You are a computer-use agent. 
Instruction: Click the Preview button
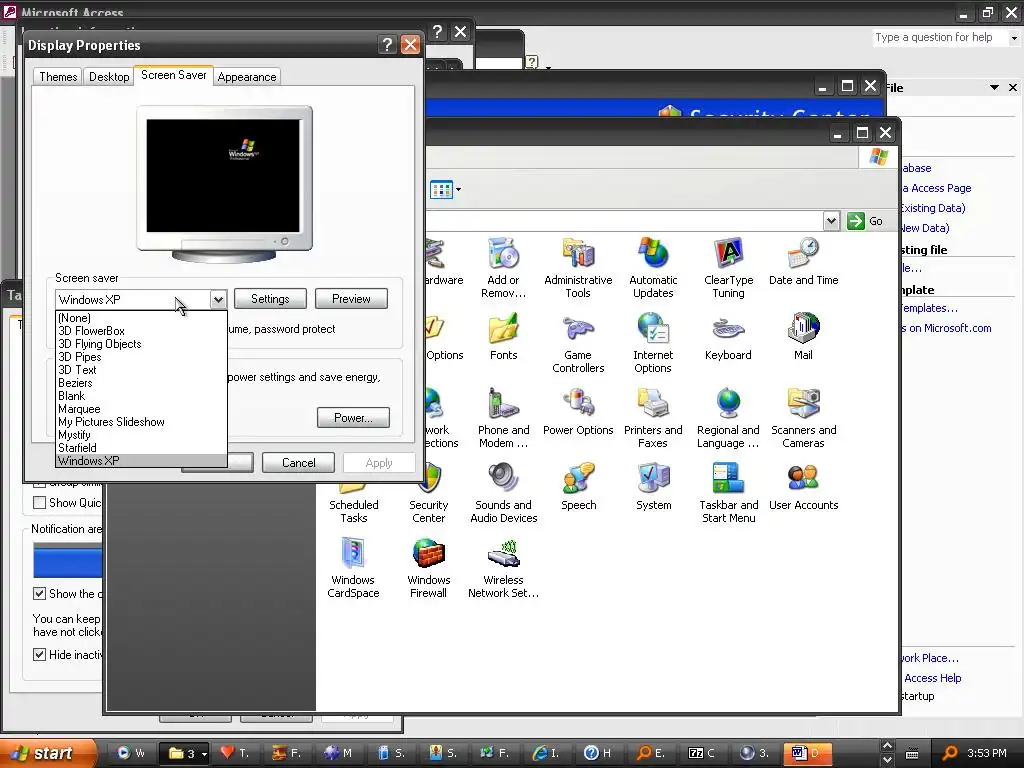351,298
